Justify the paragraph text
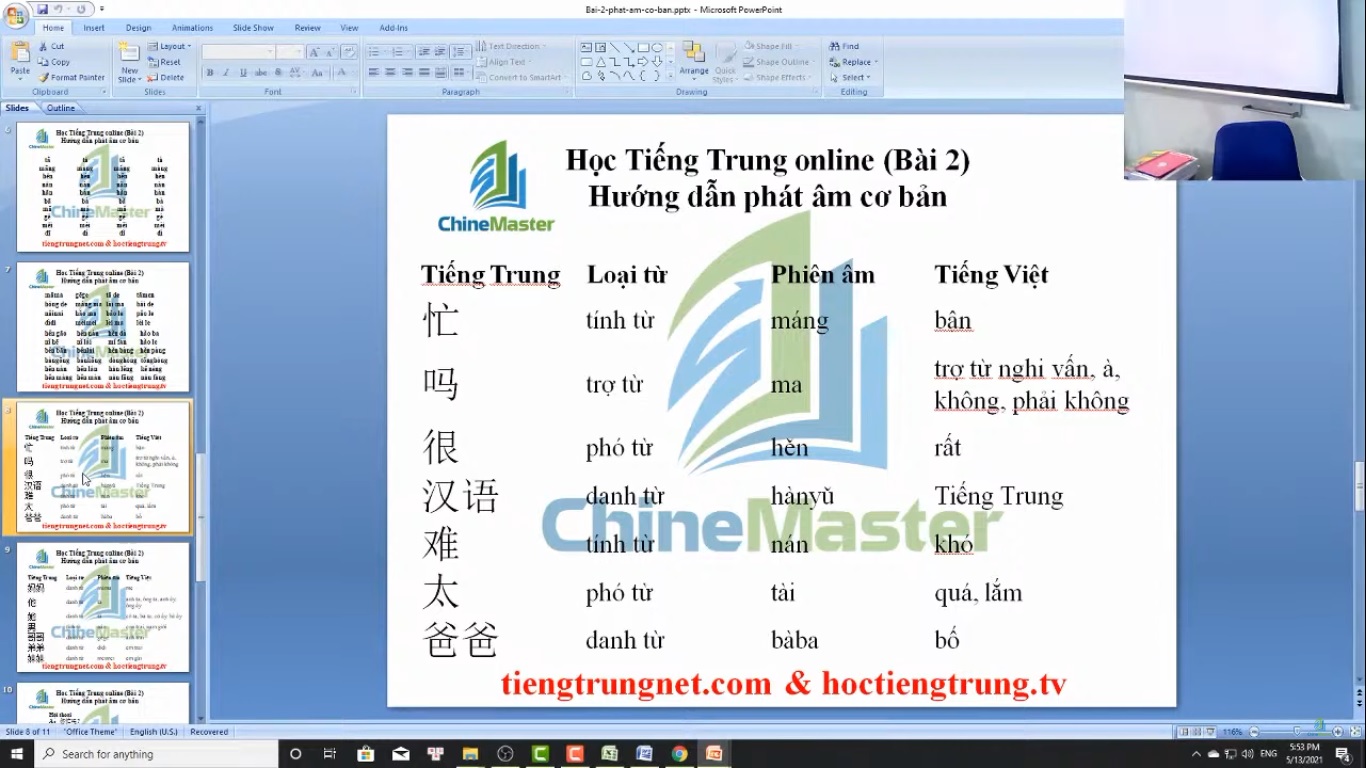1368x768 pixels. 424,73
